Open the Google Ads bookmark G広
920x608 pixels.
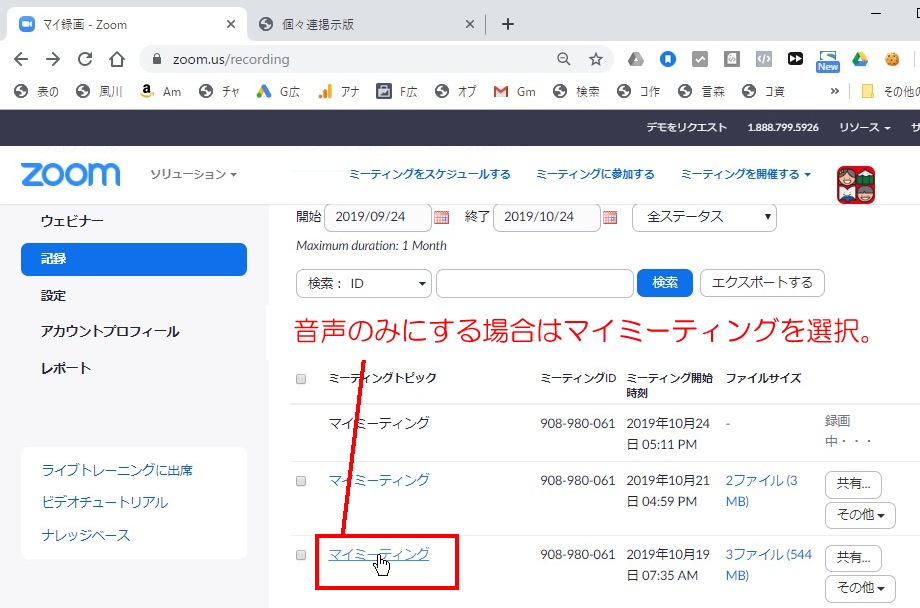(278, 92)
